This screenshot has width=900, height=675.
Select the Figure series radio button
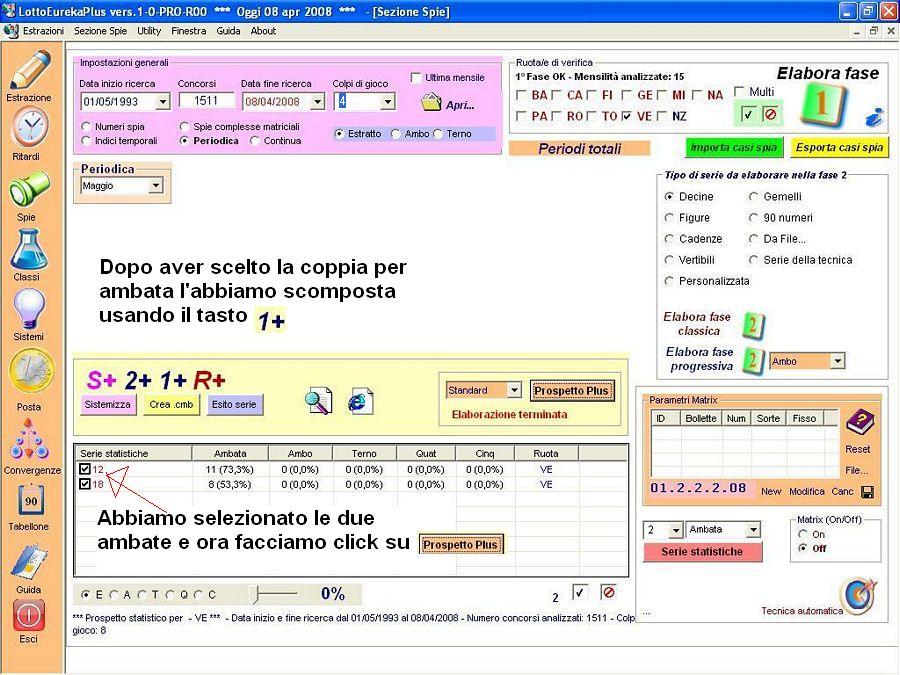[x=669, y=218]
